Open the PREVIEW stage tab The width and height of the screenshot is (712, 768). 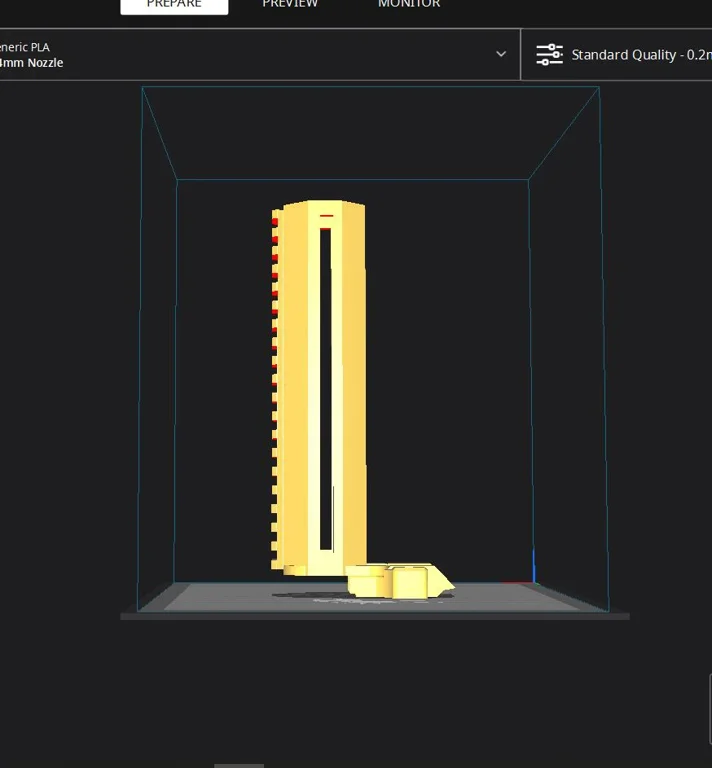coord(290,5)
